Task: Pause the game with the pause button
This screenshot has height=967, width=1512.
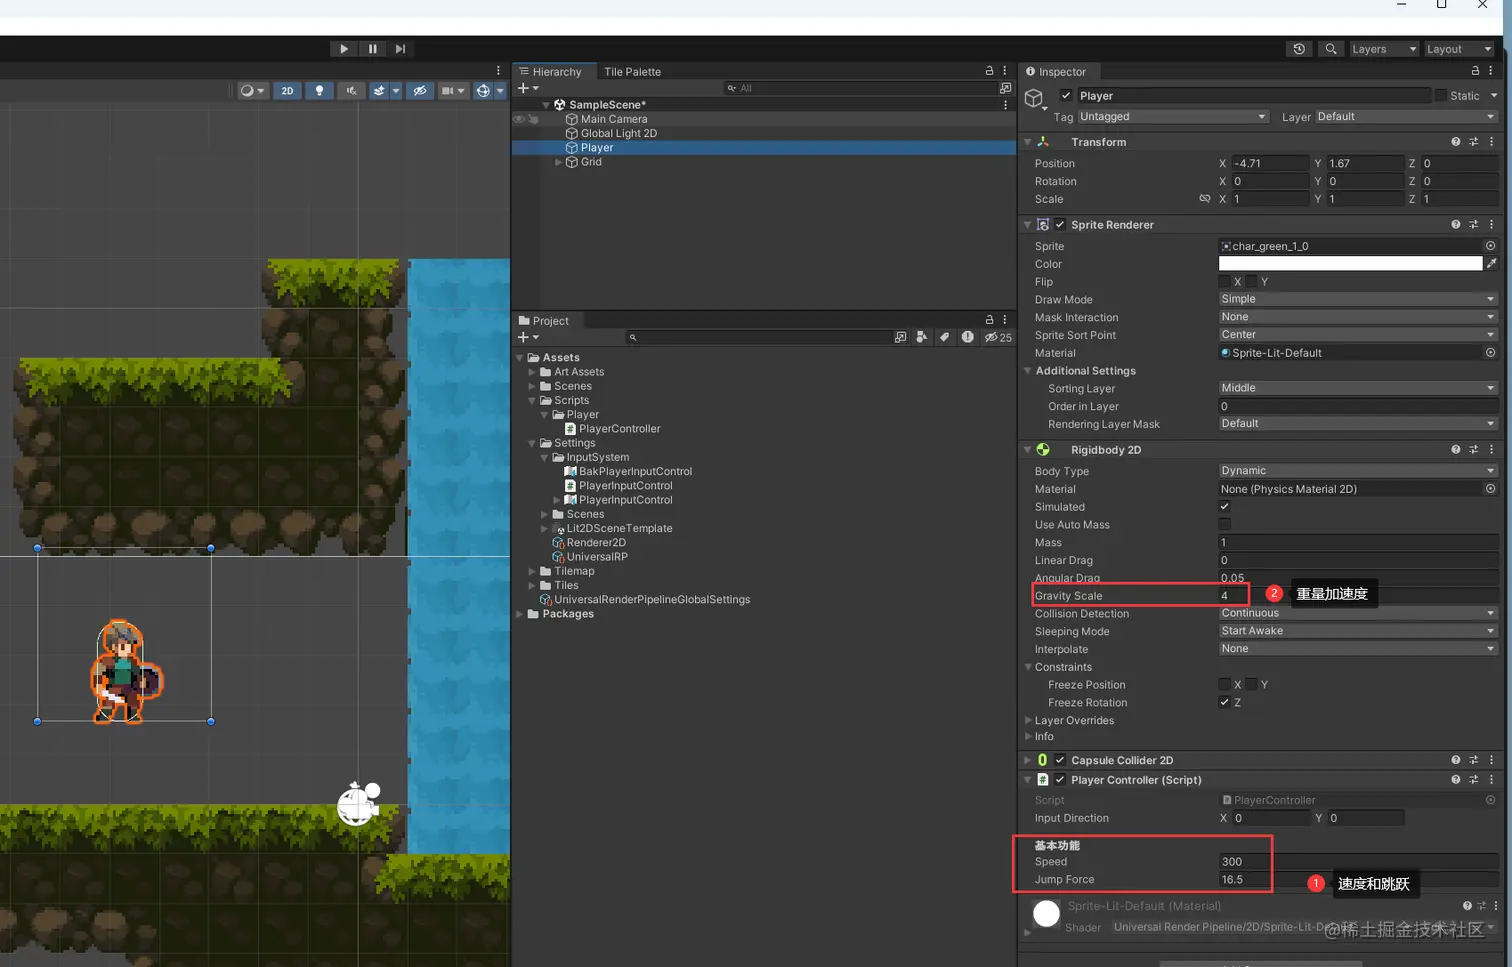Action: point(373,49)
